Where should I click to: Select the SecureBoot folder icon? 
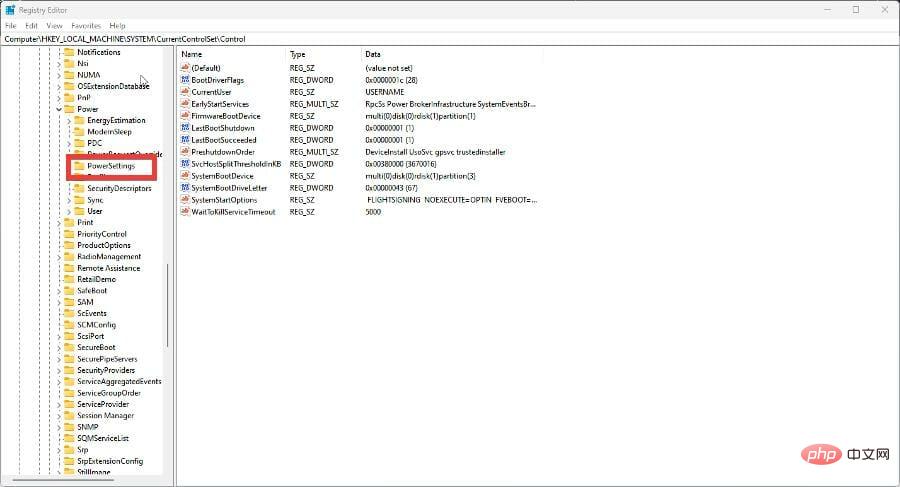[69, 347]
